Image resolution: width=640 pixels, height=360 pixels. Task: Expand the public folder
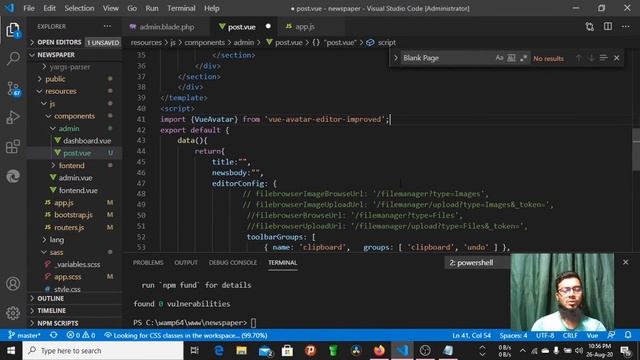(x=55, y=79)
